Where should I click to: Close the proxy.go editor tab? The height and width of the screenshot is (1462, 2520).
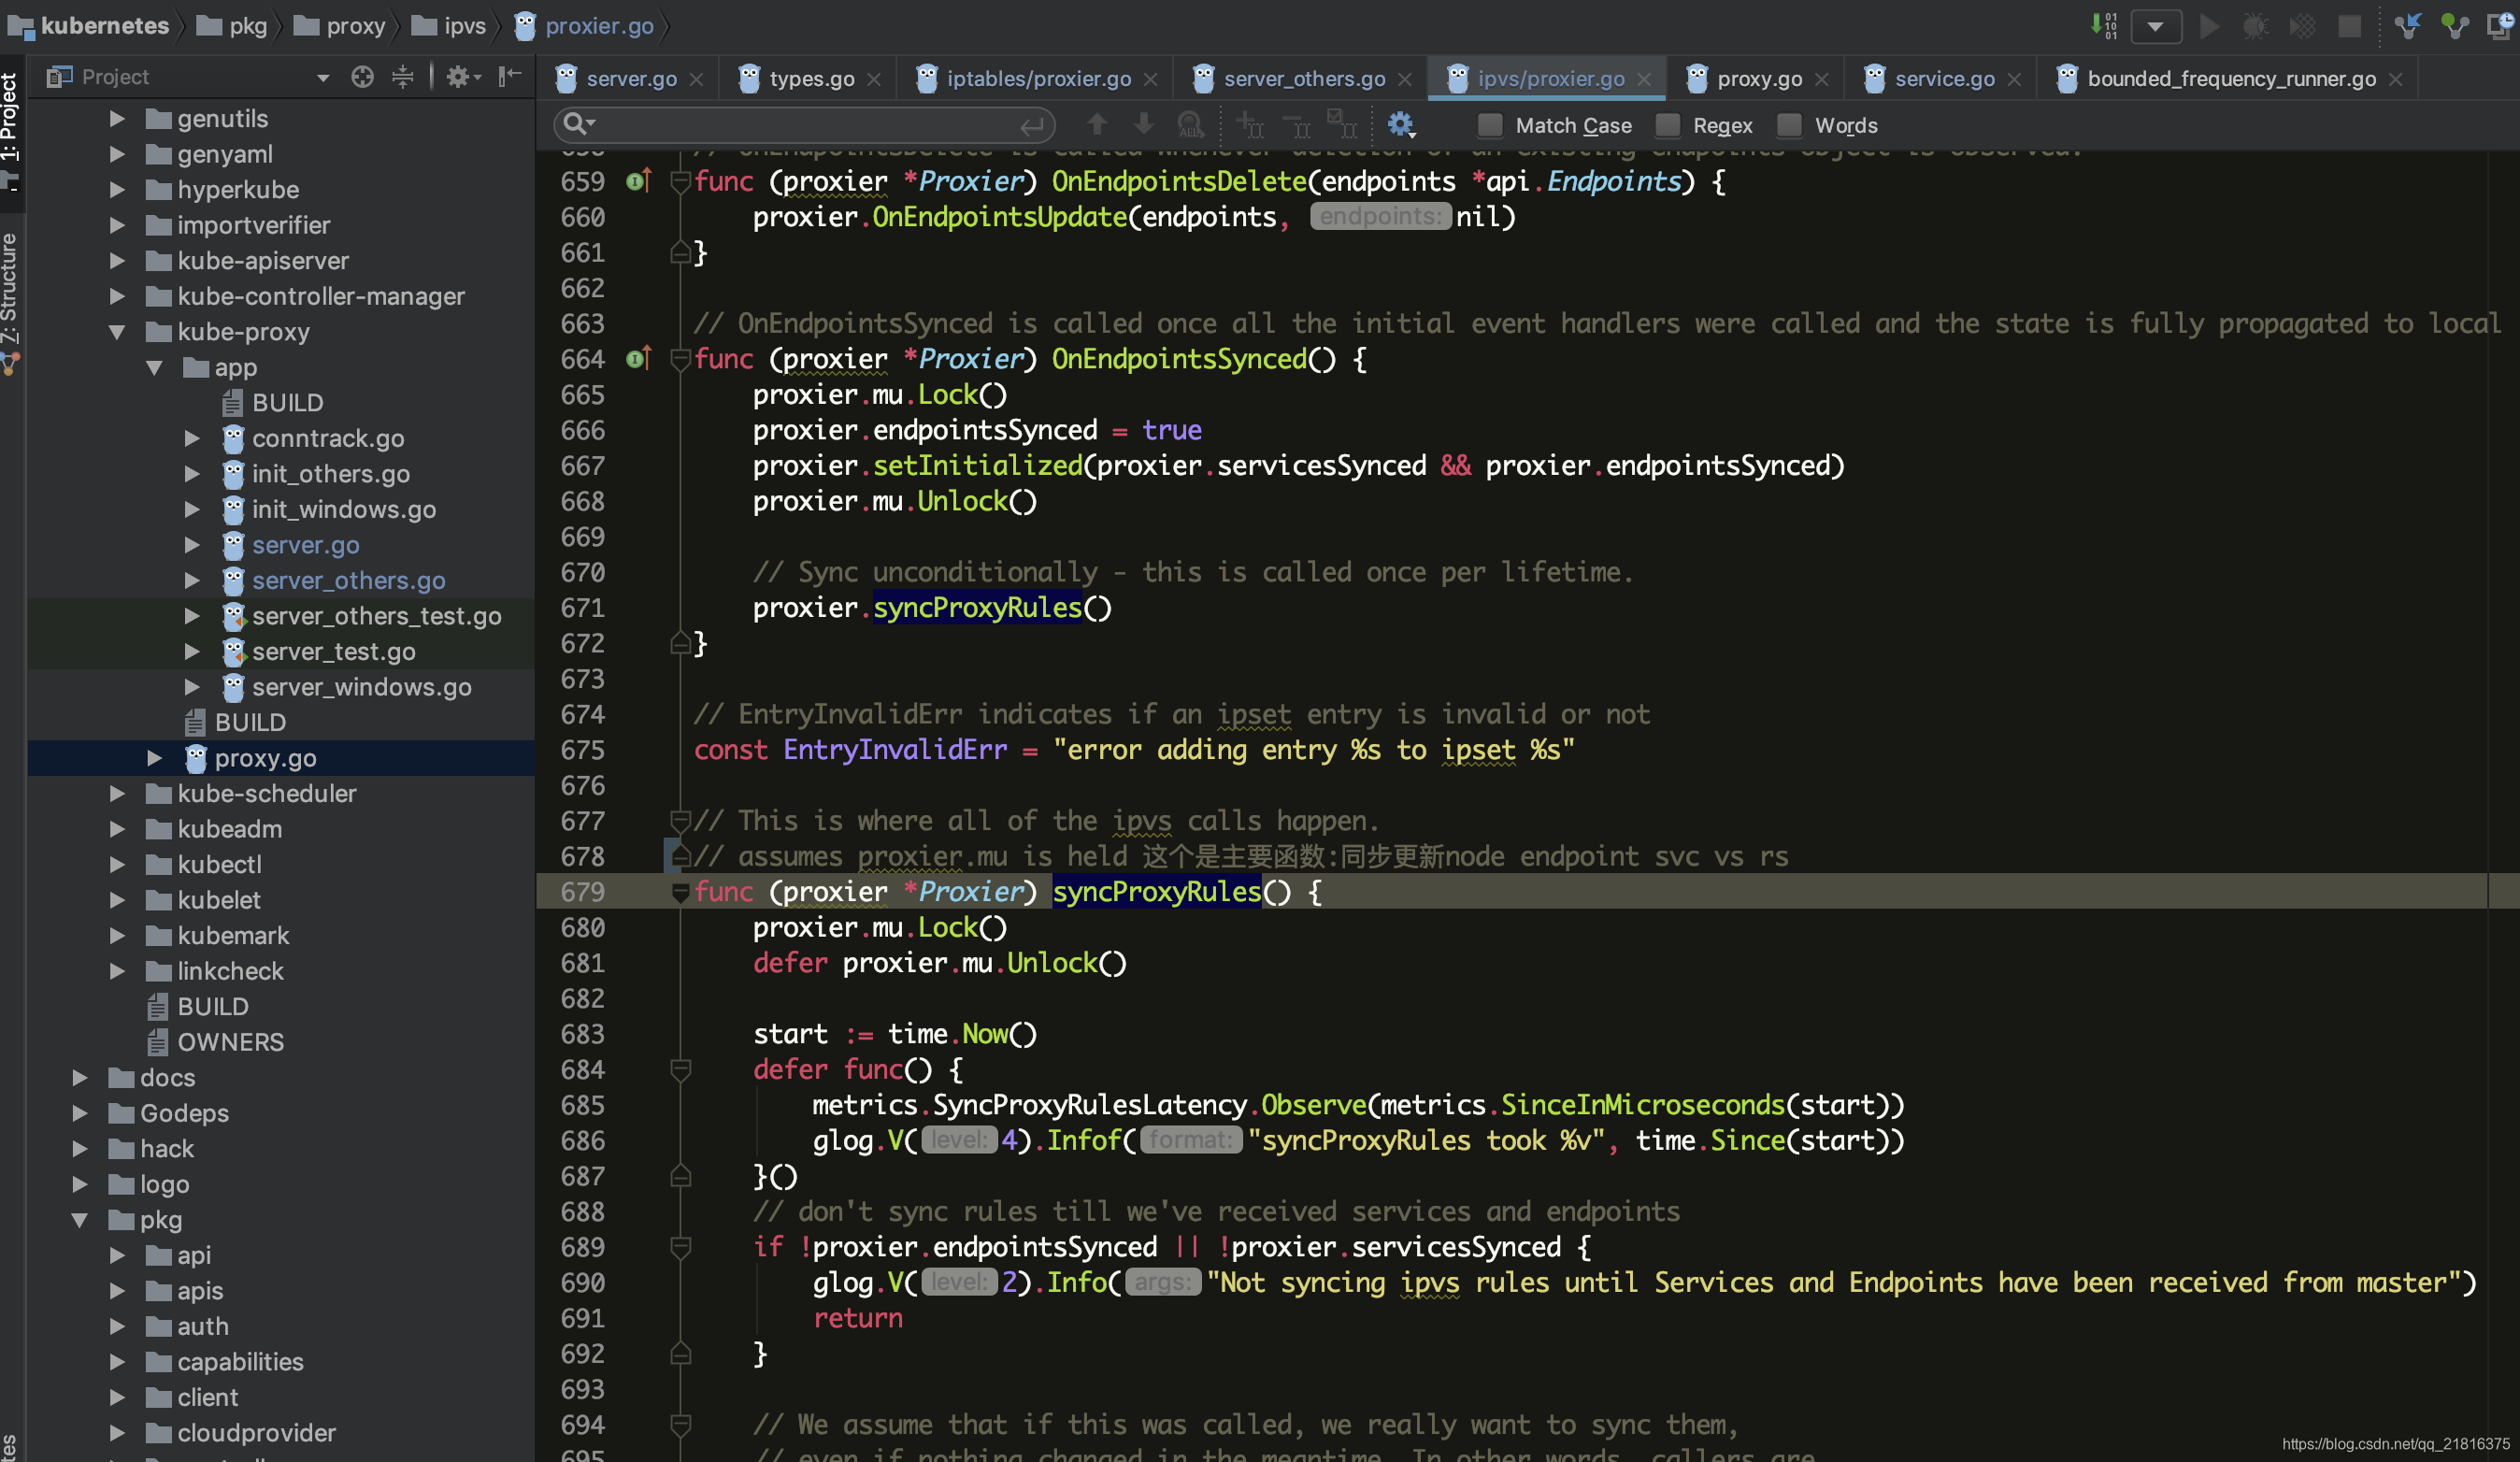pyautogui.click(x=1821, y=79)
